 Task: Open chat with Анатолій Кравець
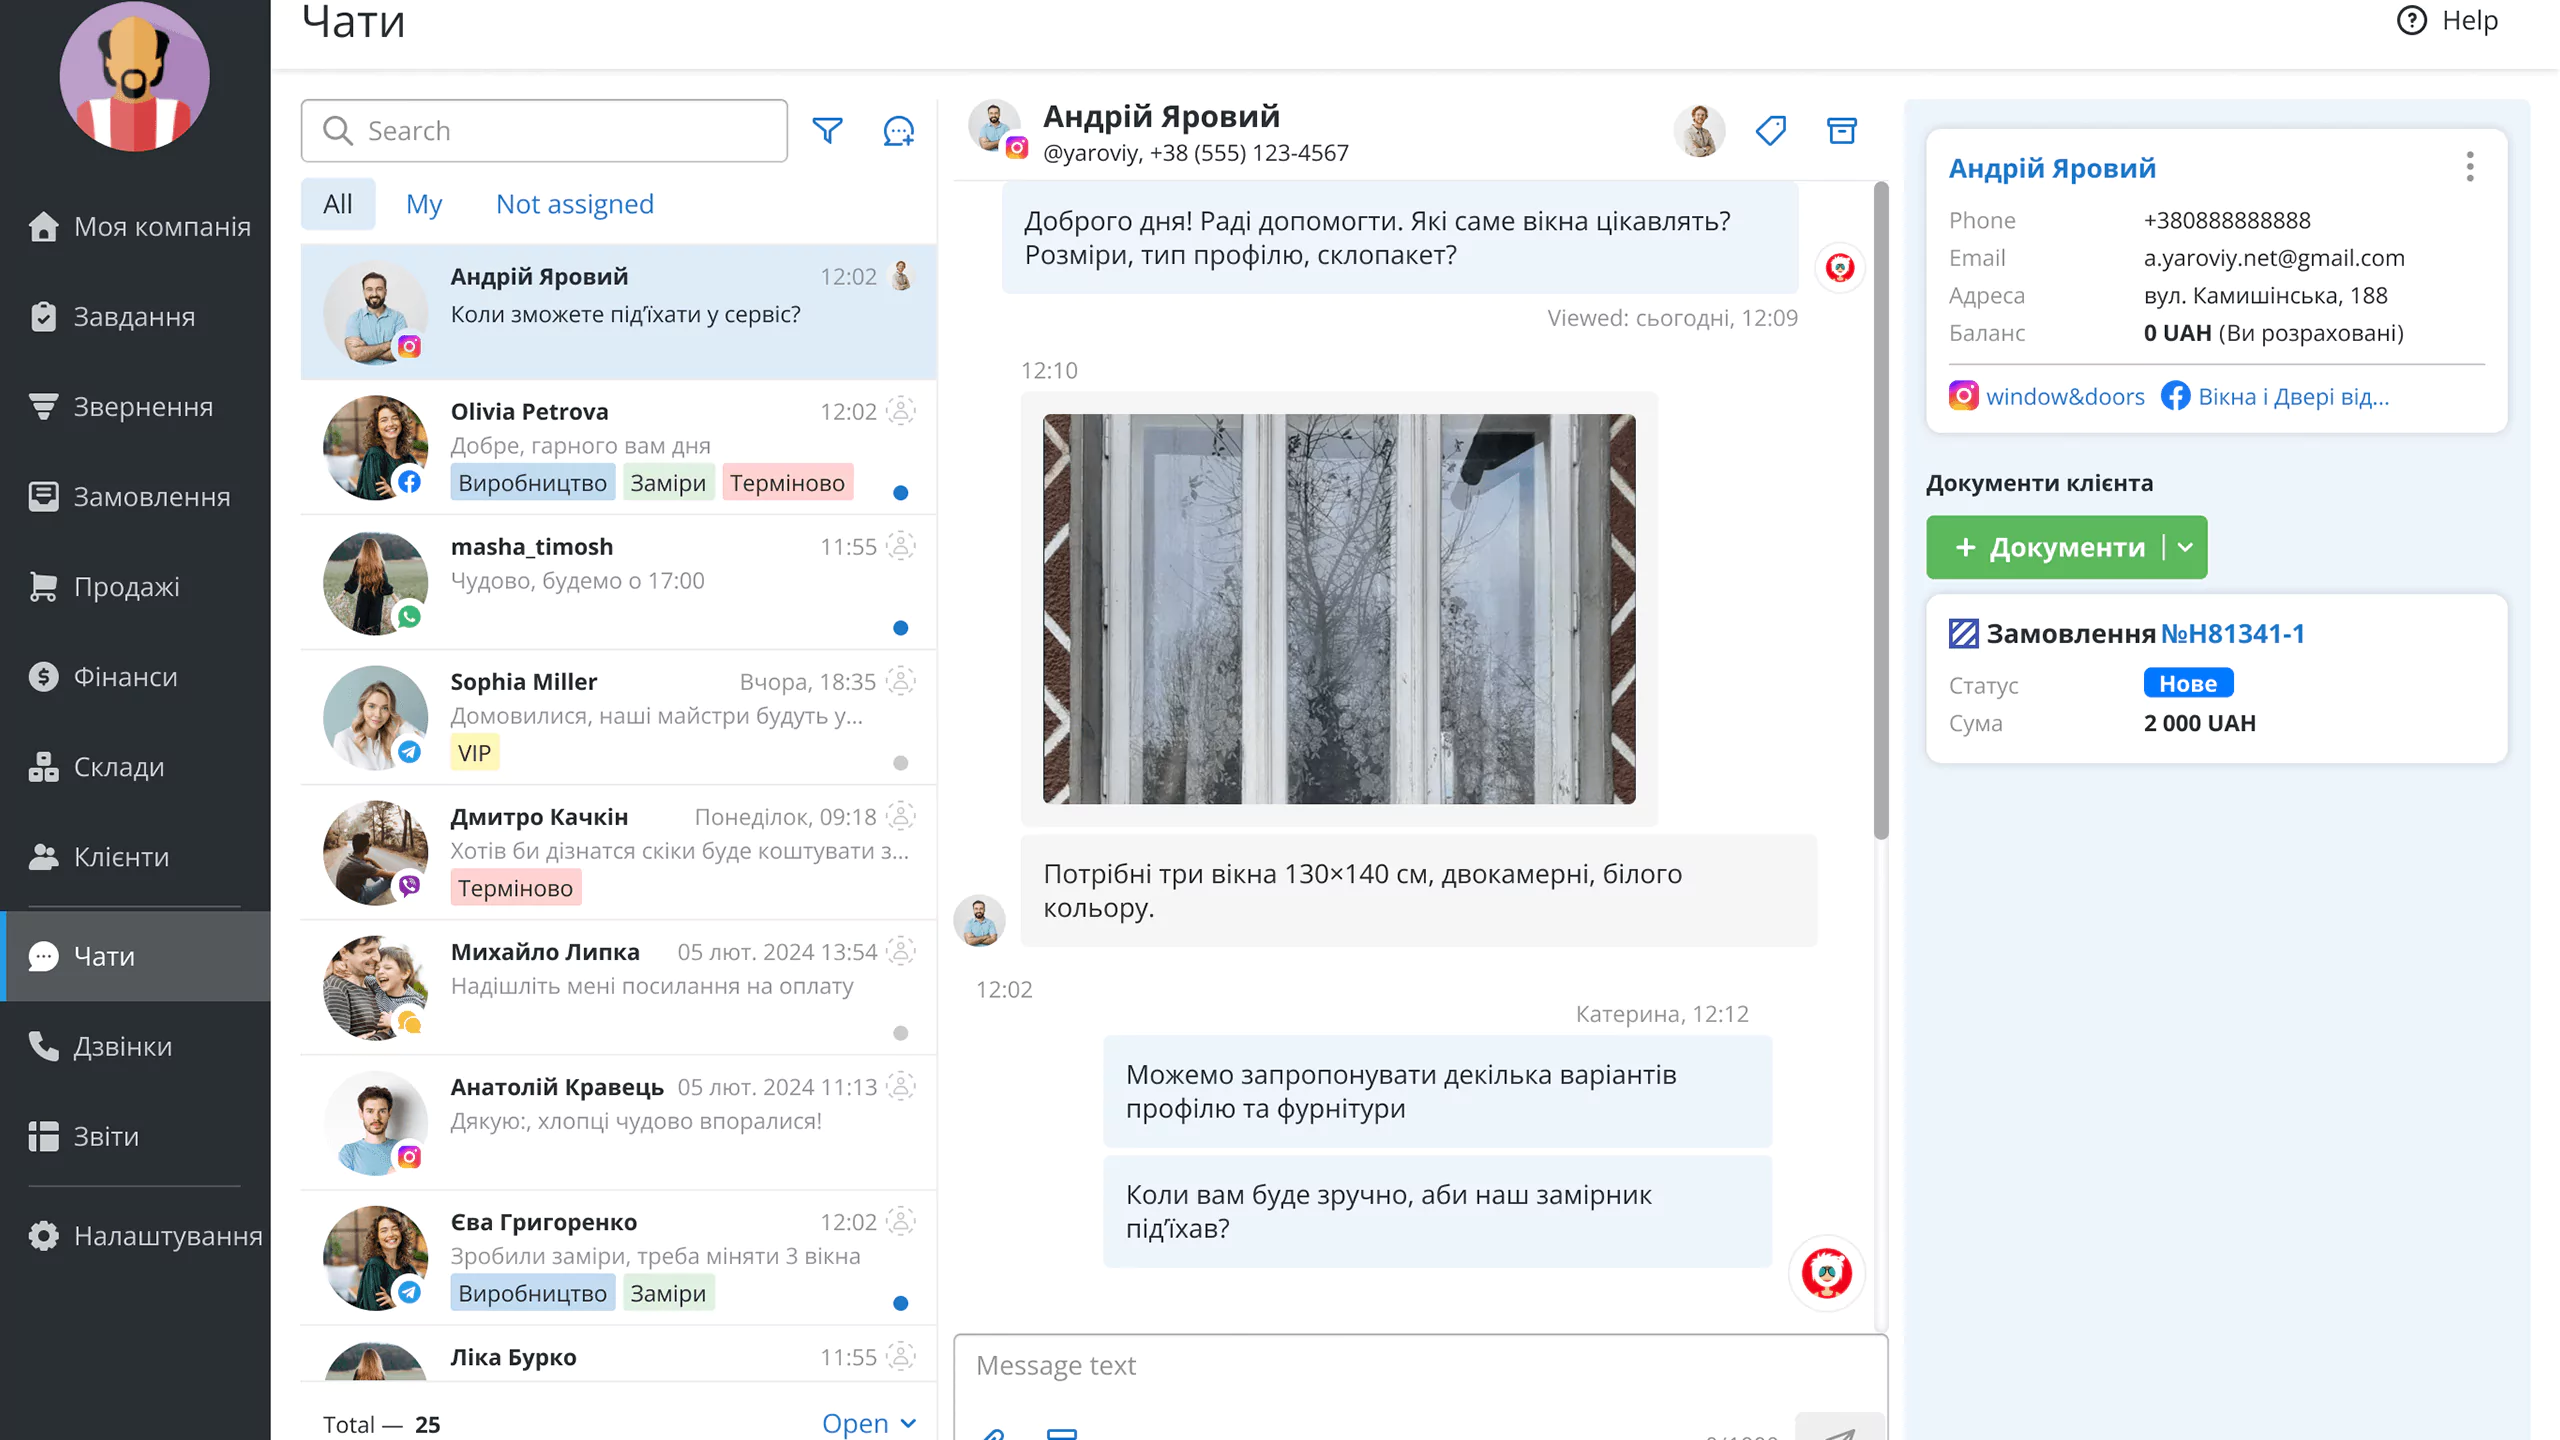[x=618, y=1122]
